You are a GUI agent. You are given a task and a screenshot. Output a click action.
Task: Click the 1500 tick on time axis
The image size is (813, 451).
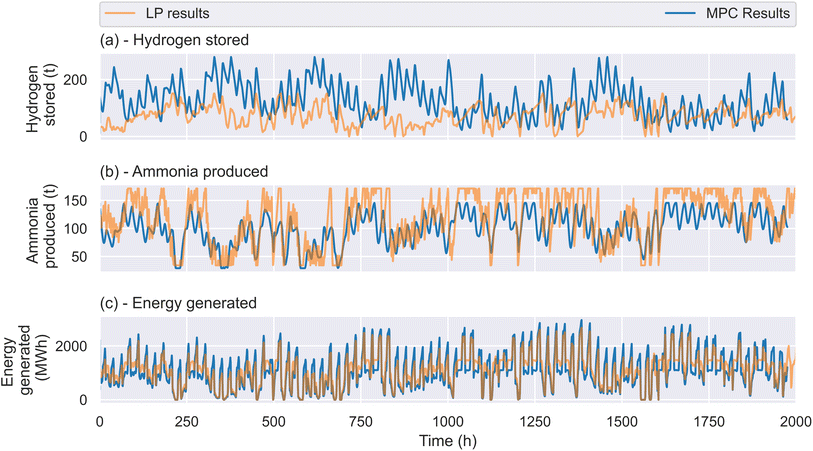point(622,422)
